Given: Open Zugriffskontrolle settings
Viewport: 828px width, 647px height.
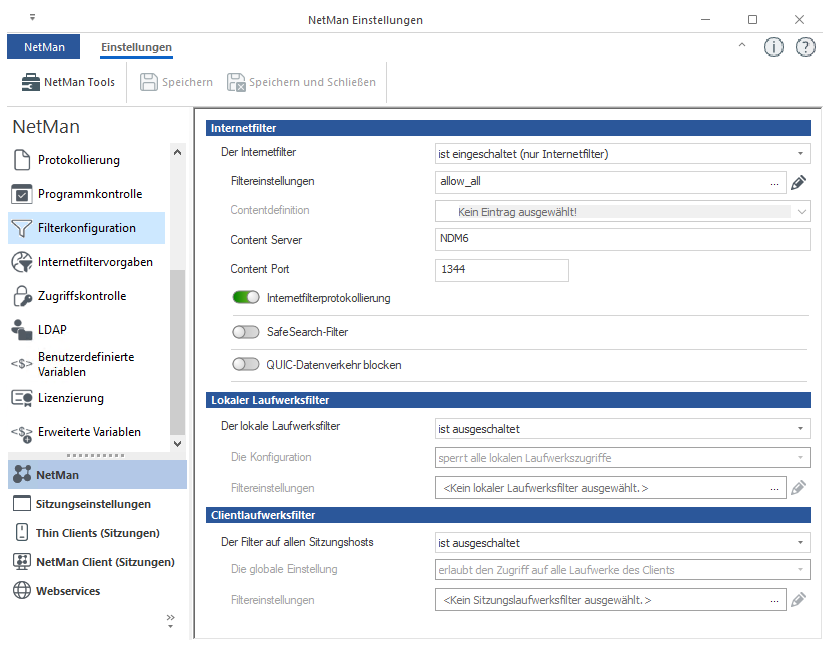Looking at the screenshot, I should click(87, 296).
